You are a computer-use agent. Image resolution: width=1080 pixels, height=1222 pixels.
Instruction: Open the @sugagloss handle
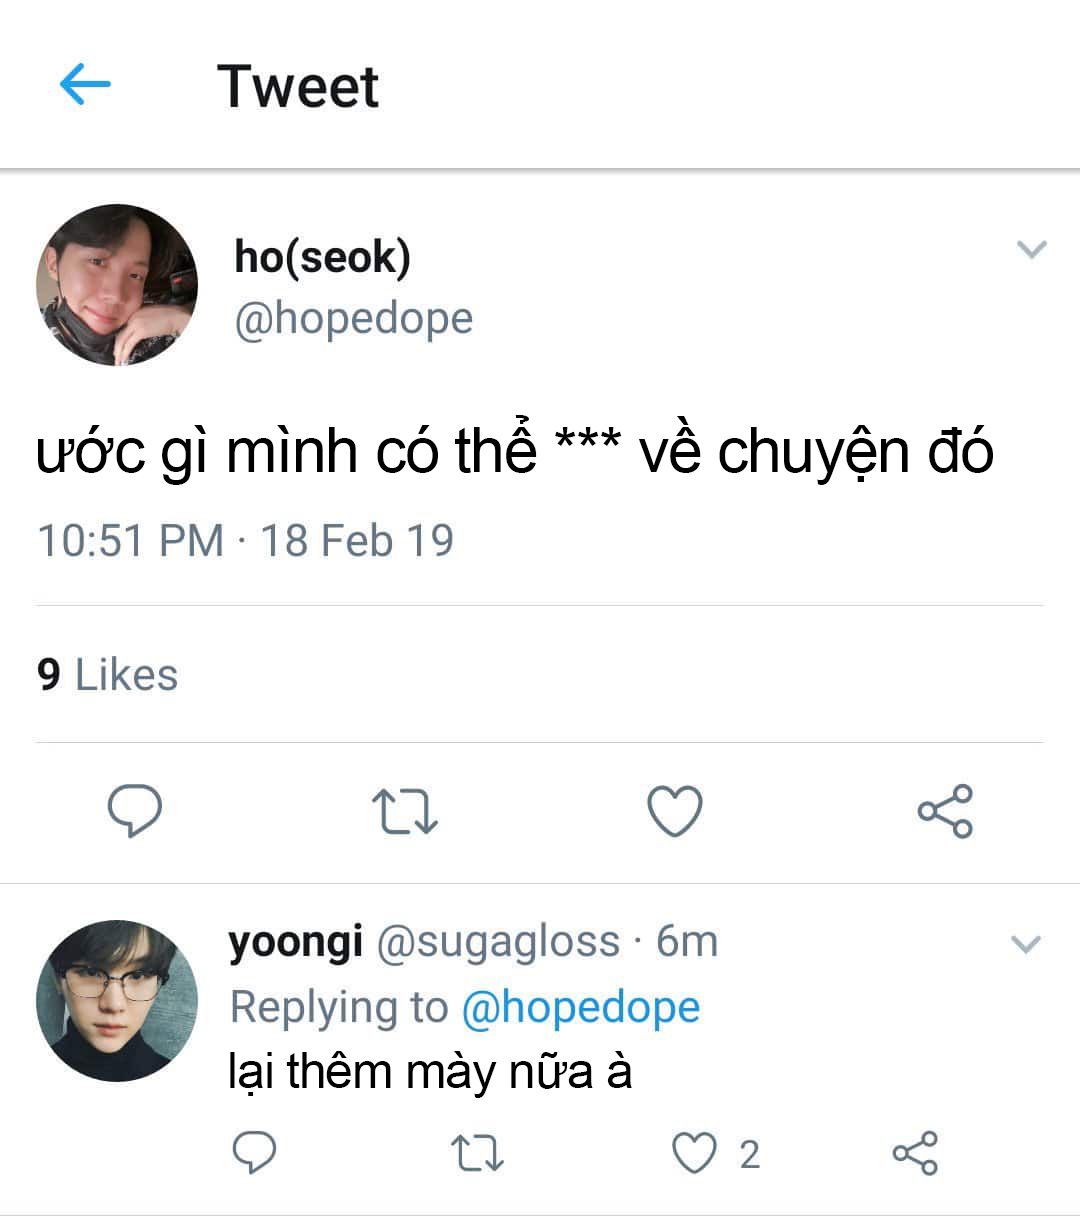click(x=497, y=942)
